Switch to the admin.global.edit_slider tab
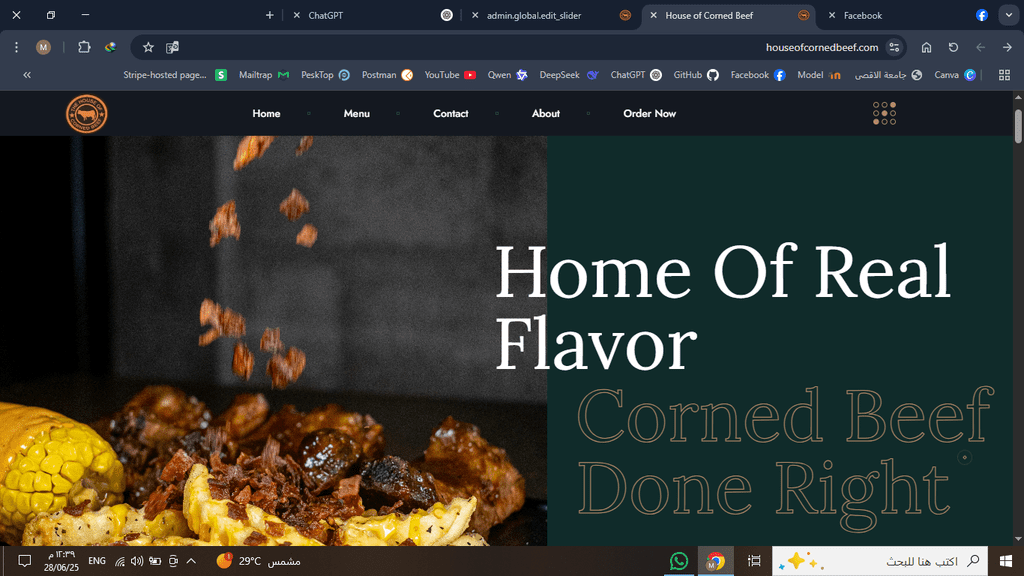The image size is (1024, 576). pos(551,15)
